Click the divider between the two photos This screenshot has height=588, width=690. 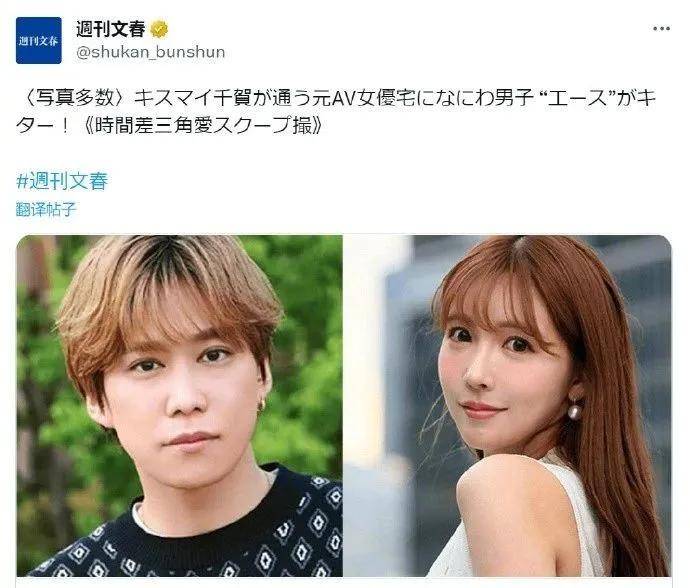coord(343,406)
